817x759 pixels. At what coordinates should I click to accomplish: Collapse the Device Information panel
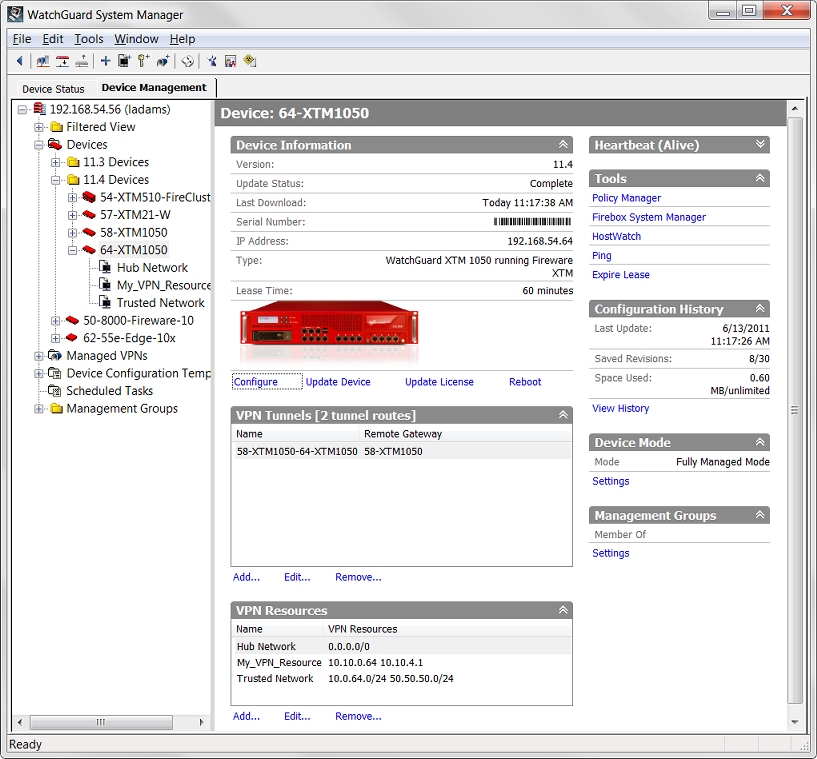pyautogui.click(x=563, y=144)
